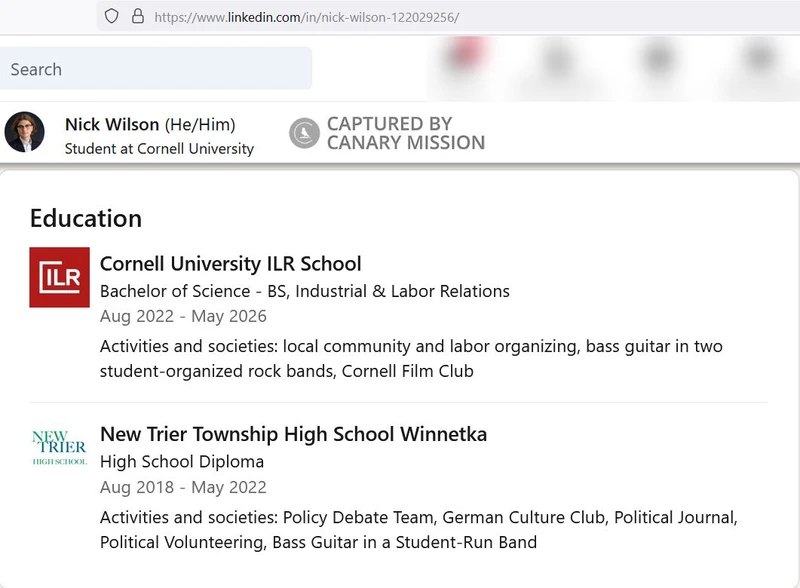Open Cornell University ILR School link
The width and height of the screenshot is (800, 588).
[231, 264]
